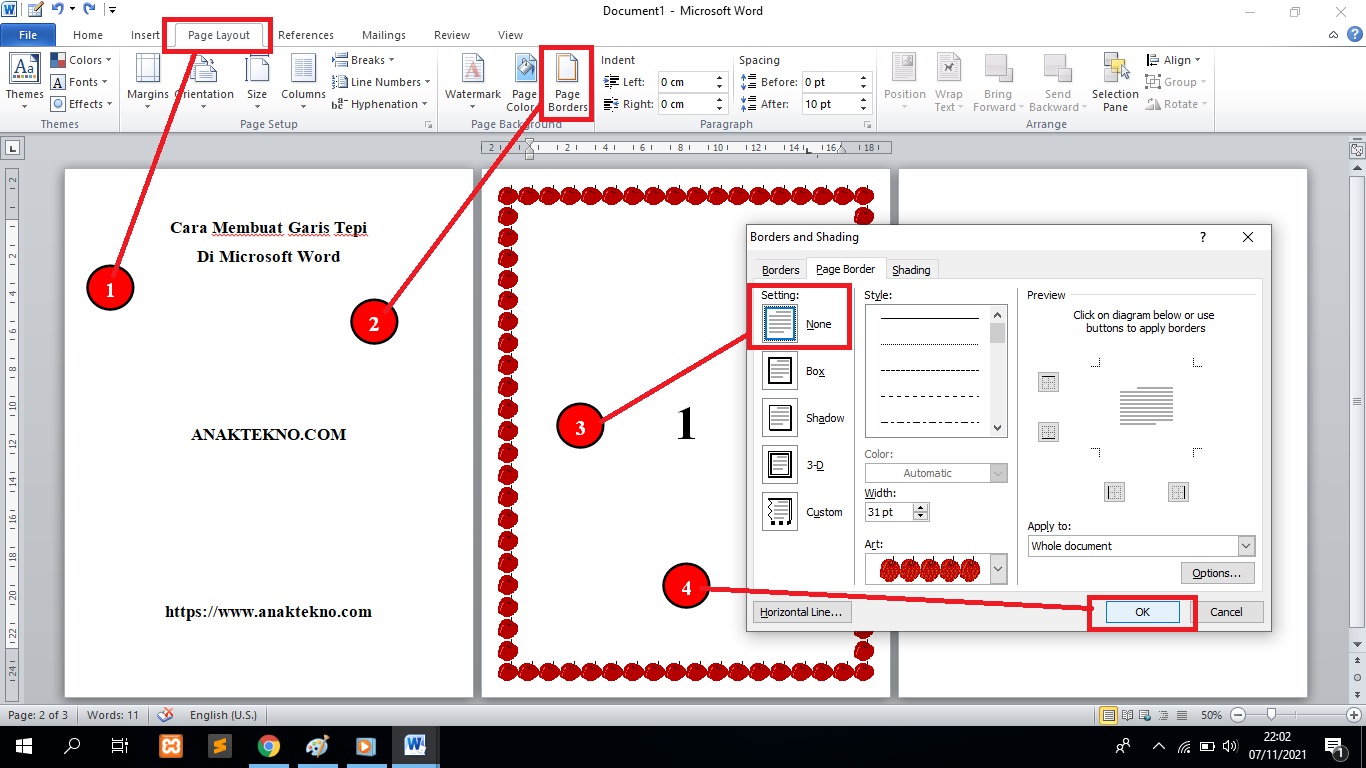This screenshot has width=1366, height=768.
Task: Switch to the References ribbon tab
Action: 306,35
